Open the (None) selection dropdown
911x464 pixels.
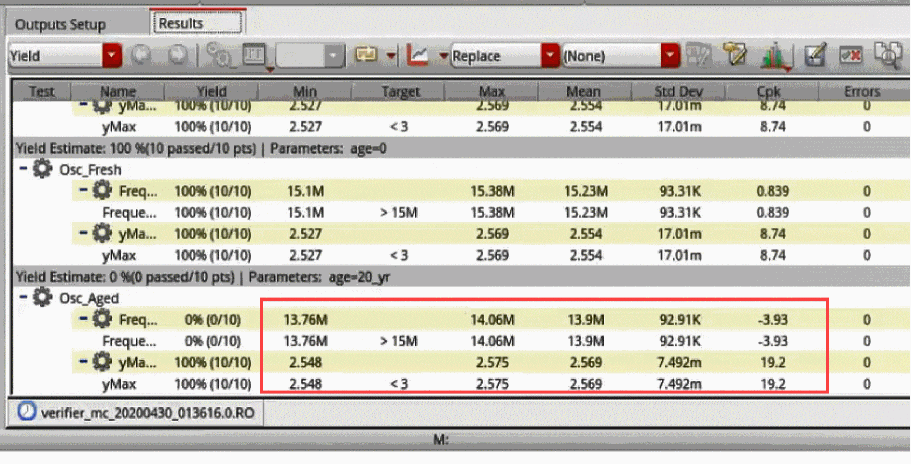[x=671, y=57]
